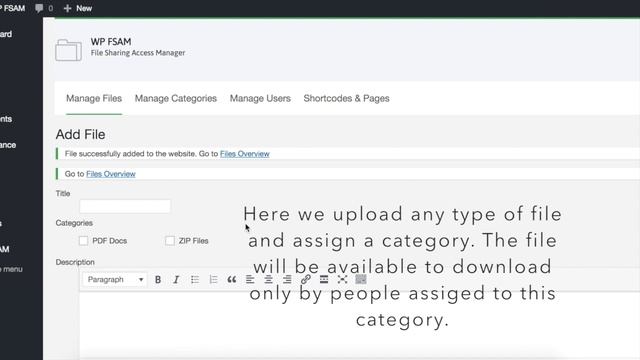Toggle italic formatting in Description editor
The image size is (640, 360).
tap(176, 280)
